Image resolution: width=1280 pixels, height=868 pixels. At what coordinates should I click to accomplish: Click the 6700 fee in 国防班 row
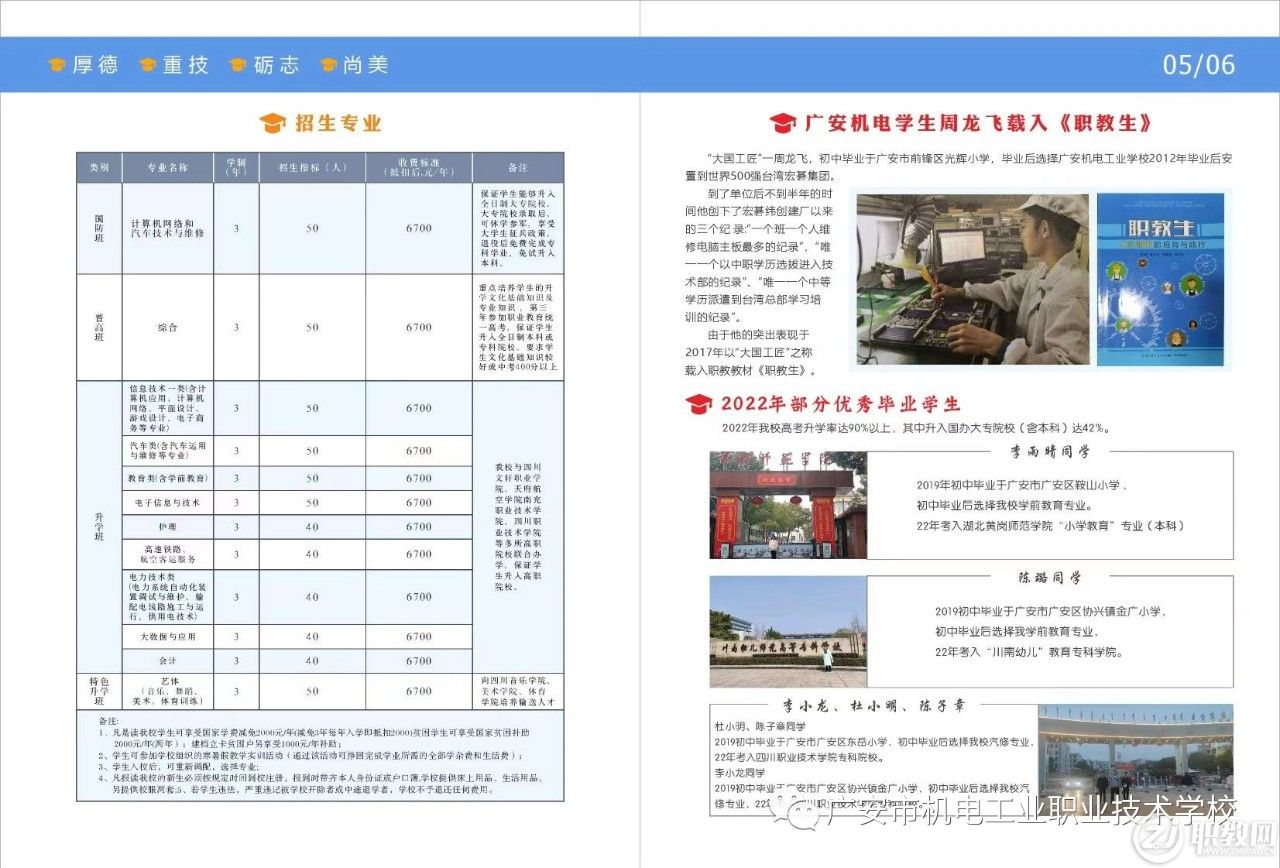418,228
